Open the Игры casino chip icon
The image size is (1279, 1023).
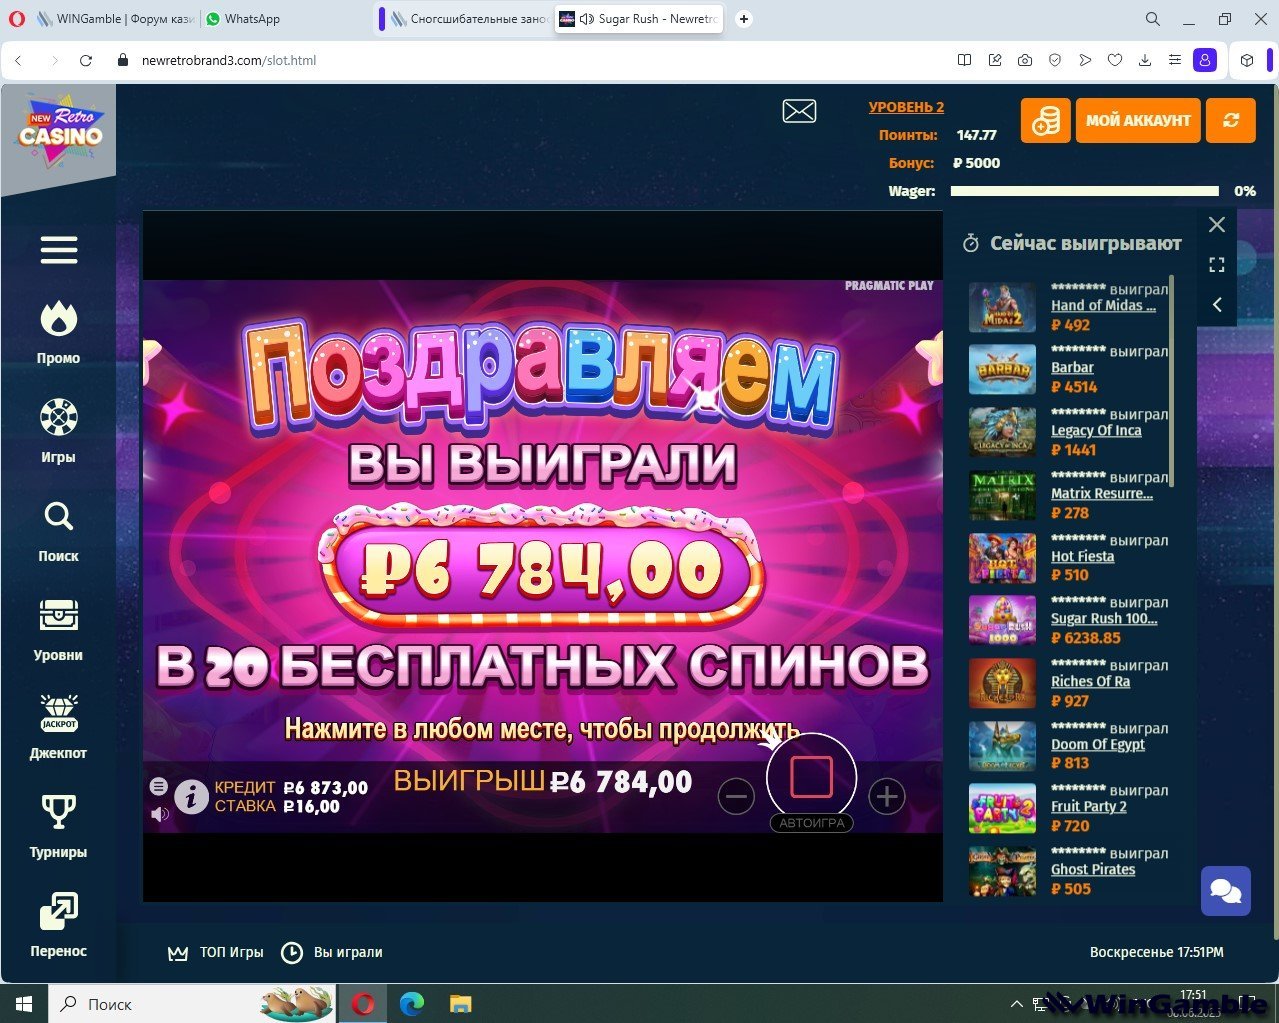coord(58,418)
